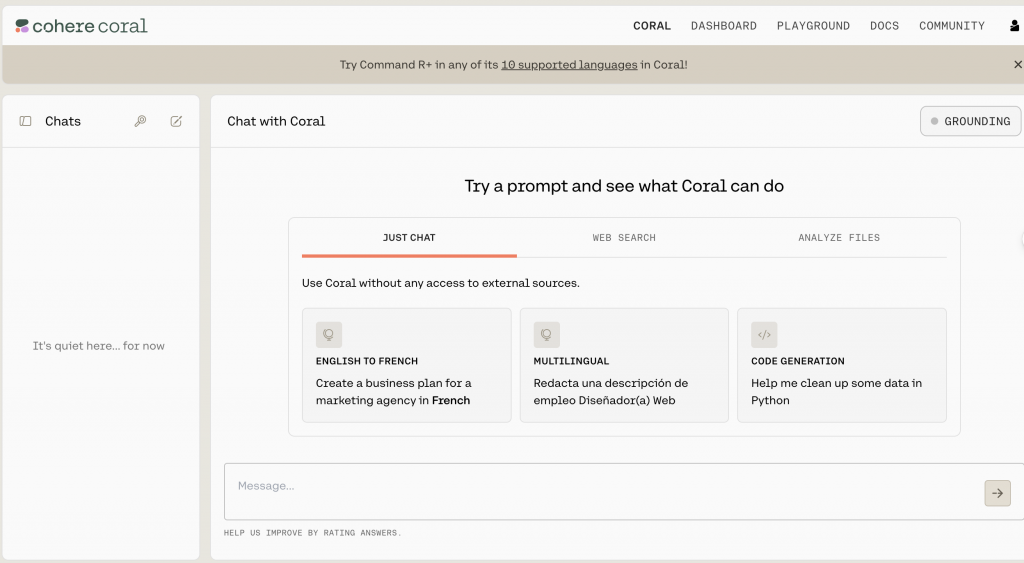This screenshot has width=1024, height=563.
Task: Click the code generation brackets icon
Action: [764, 335]
